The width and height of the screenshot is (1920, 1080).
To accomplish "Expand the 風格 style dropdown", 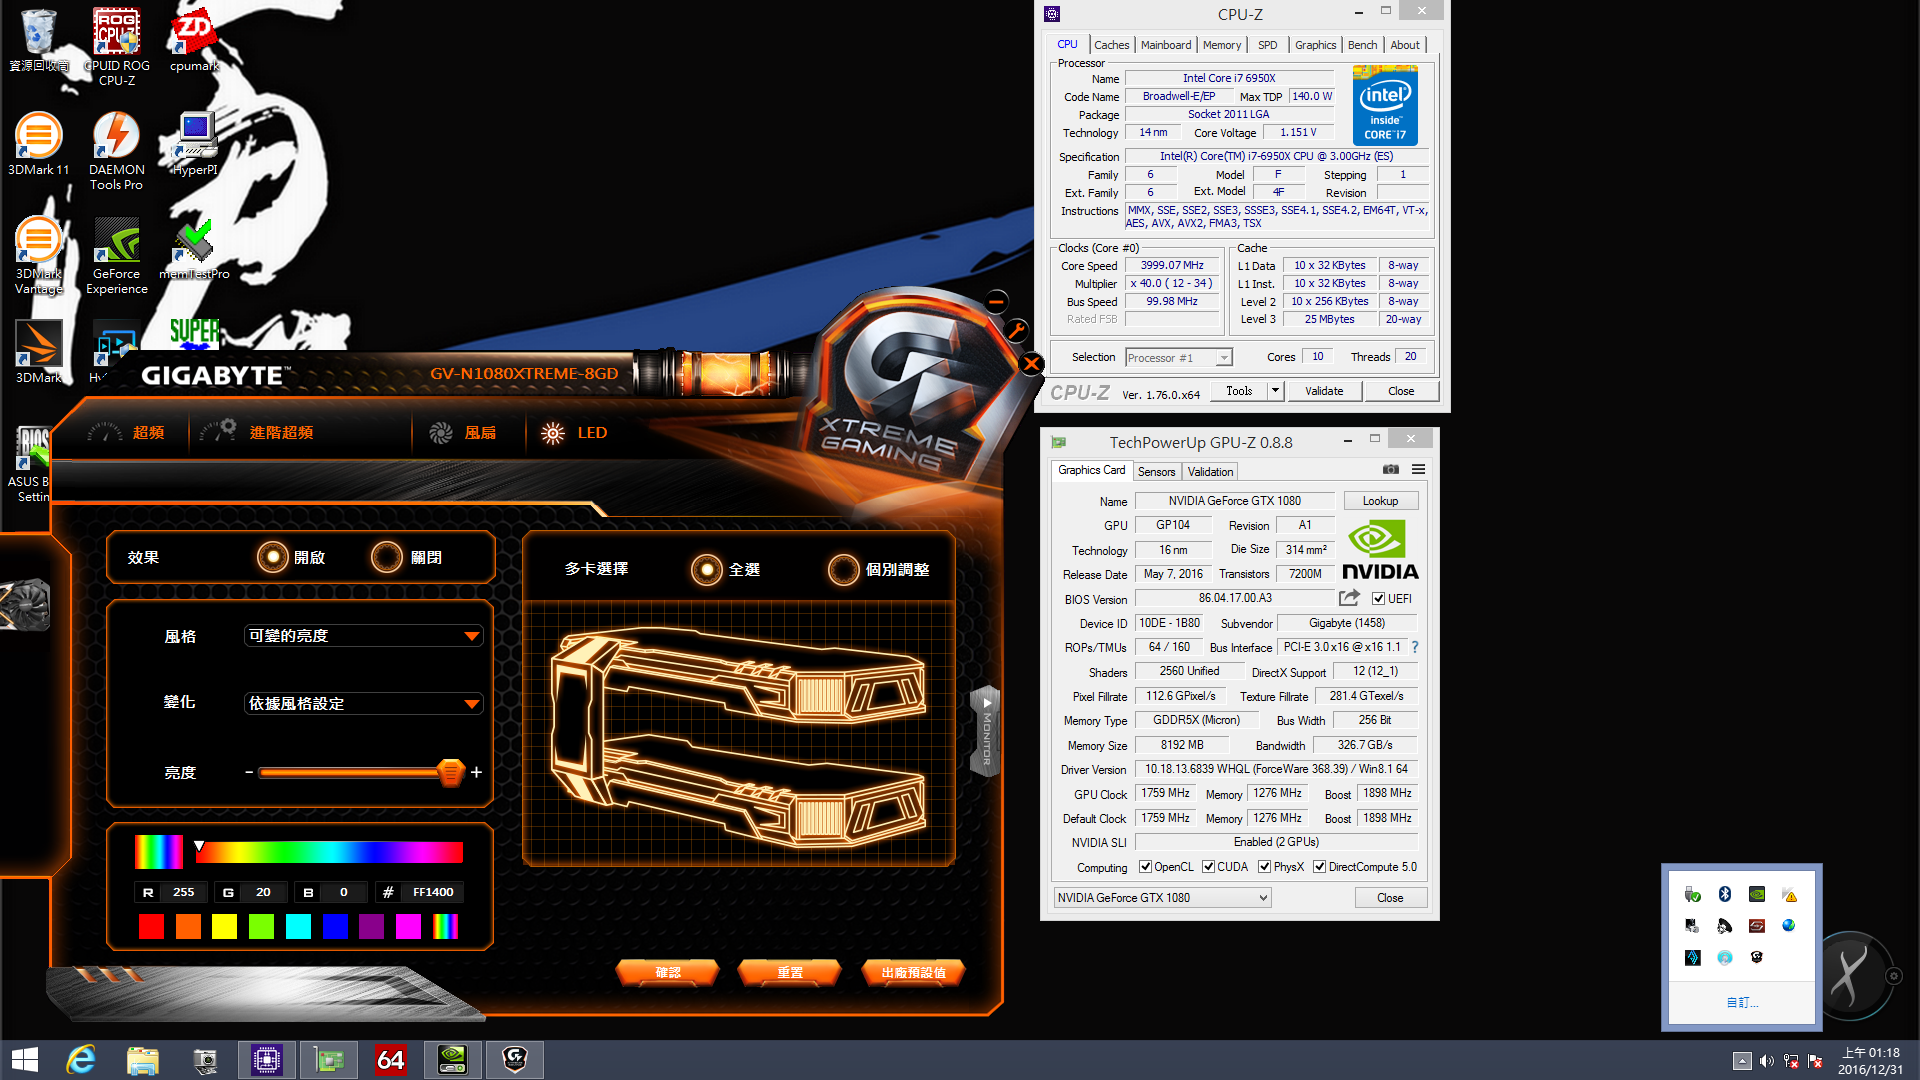I will [364, 636].
